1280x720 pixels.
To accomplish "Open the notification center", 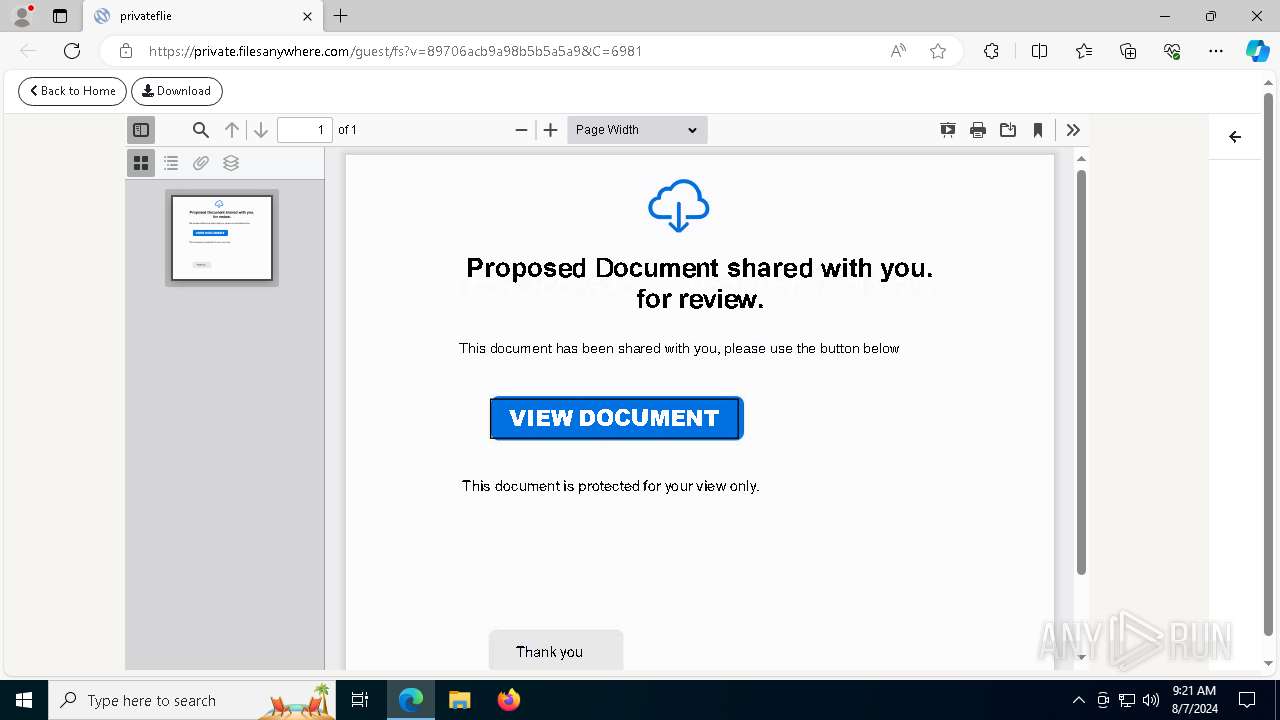I will coord(1247,700).
